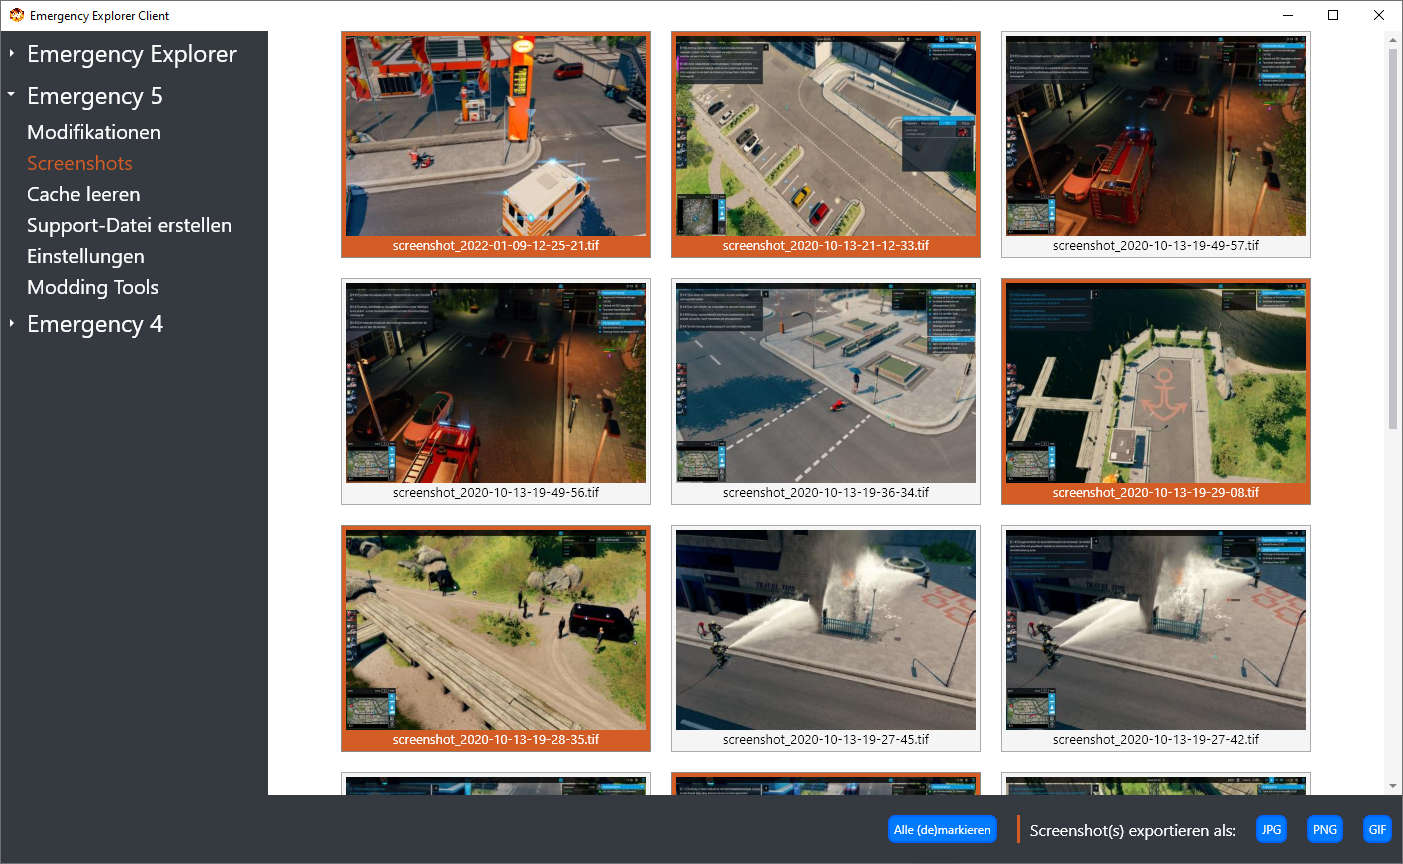Open Modifikationen in the sidebar
This screenshot has width=1403, height=864.
(x=94, y=132)
